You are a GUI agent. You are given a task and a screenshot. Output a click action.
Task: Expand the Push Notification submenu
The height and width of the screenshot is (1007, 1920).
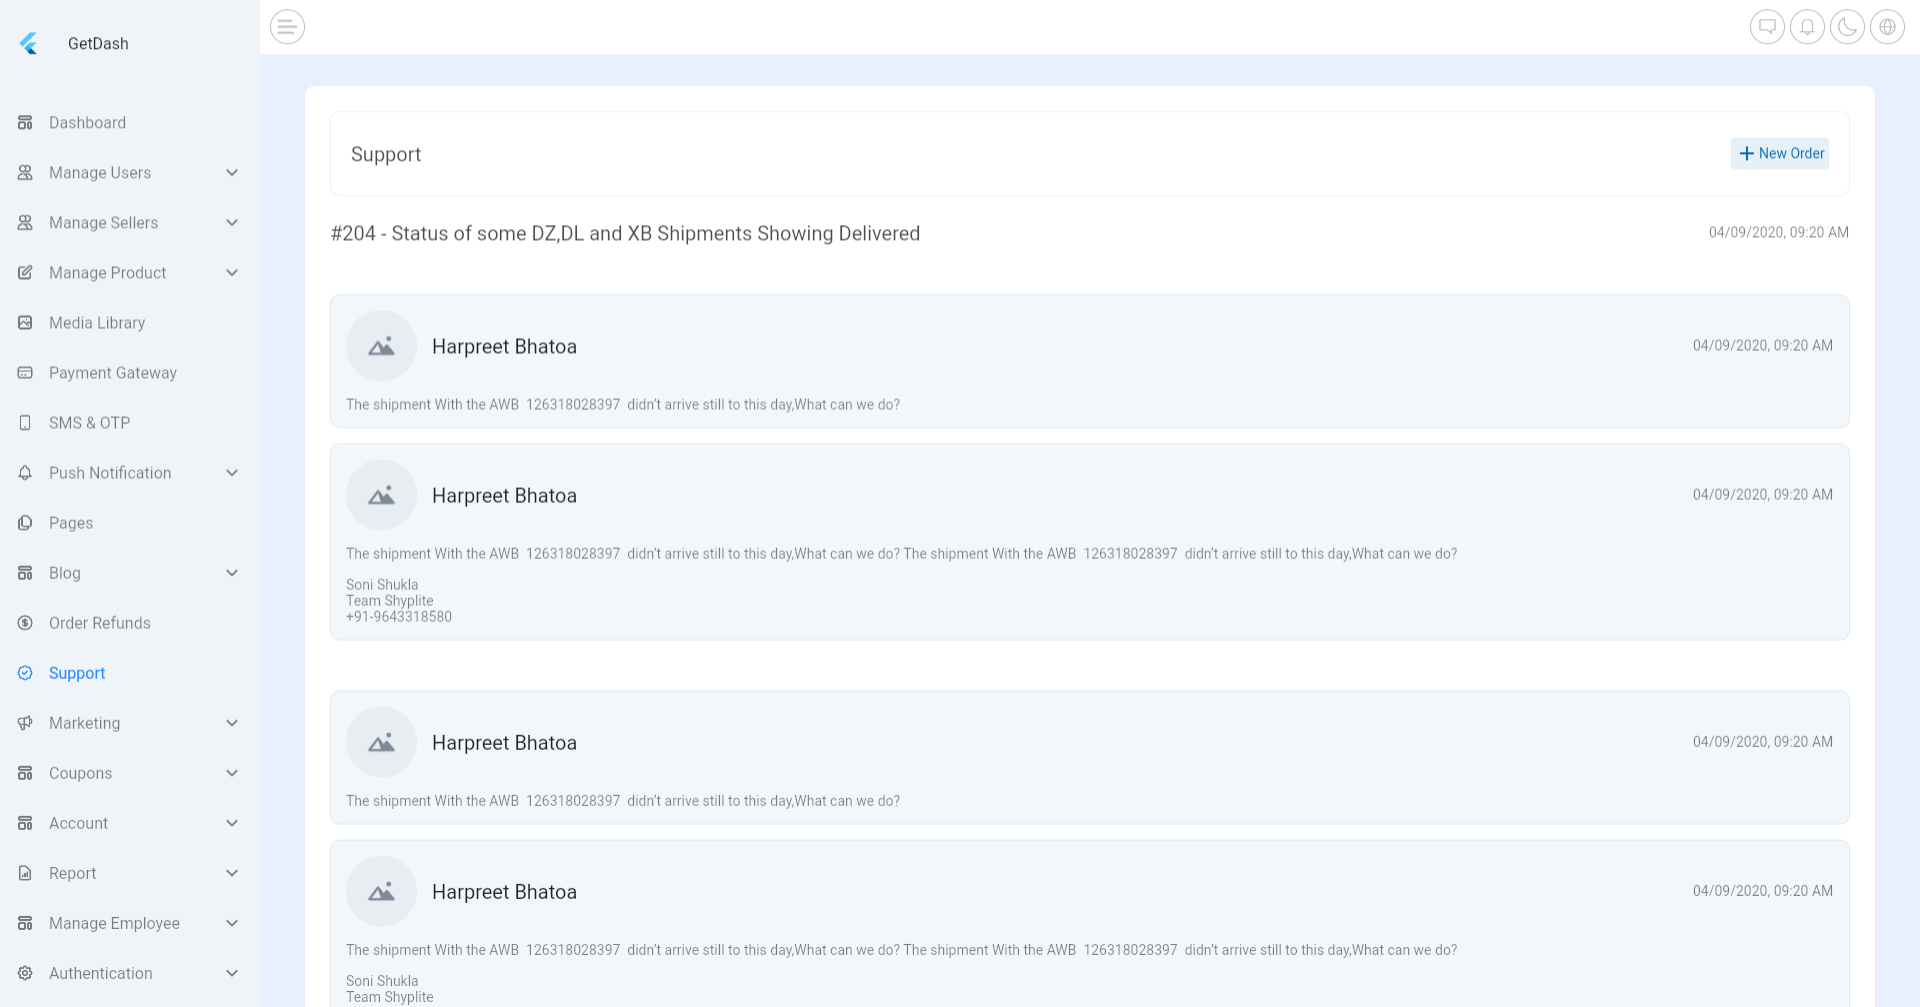coord(232,473)
